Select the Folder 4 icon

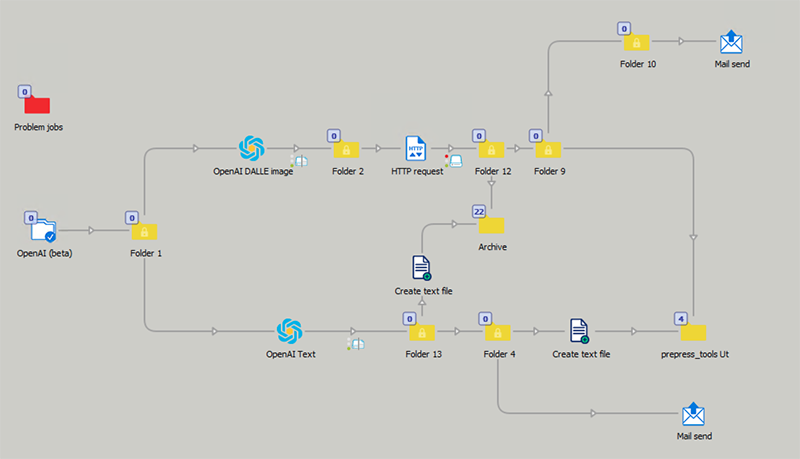pyautogui.click(x=498, y=332)
